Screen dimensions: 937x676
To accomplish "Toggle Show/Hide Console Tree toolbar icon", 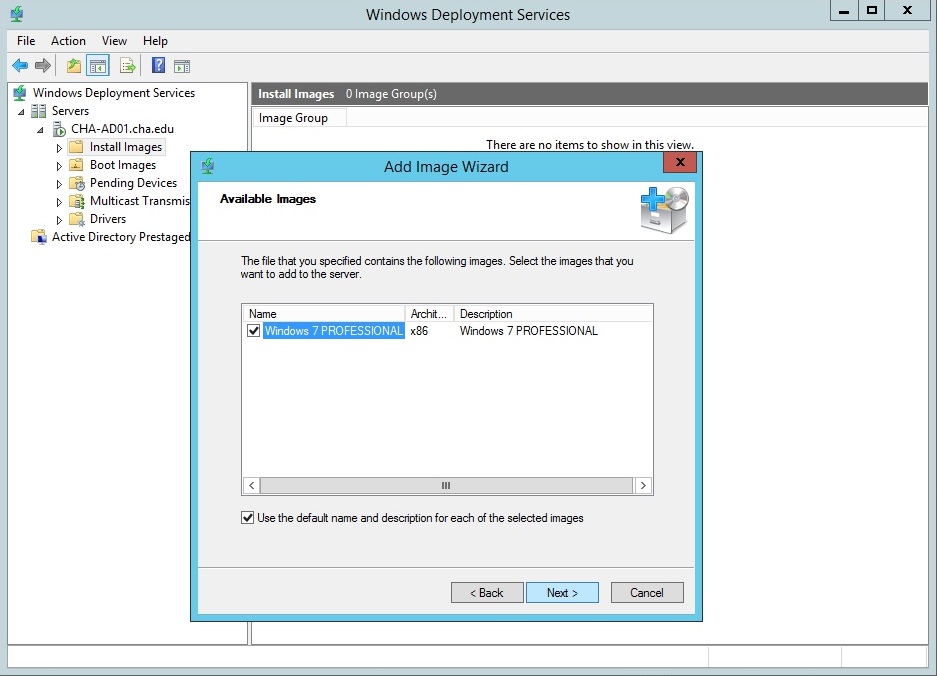I will coord(98,66).
